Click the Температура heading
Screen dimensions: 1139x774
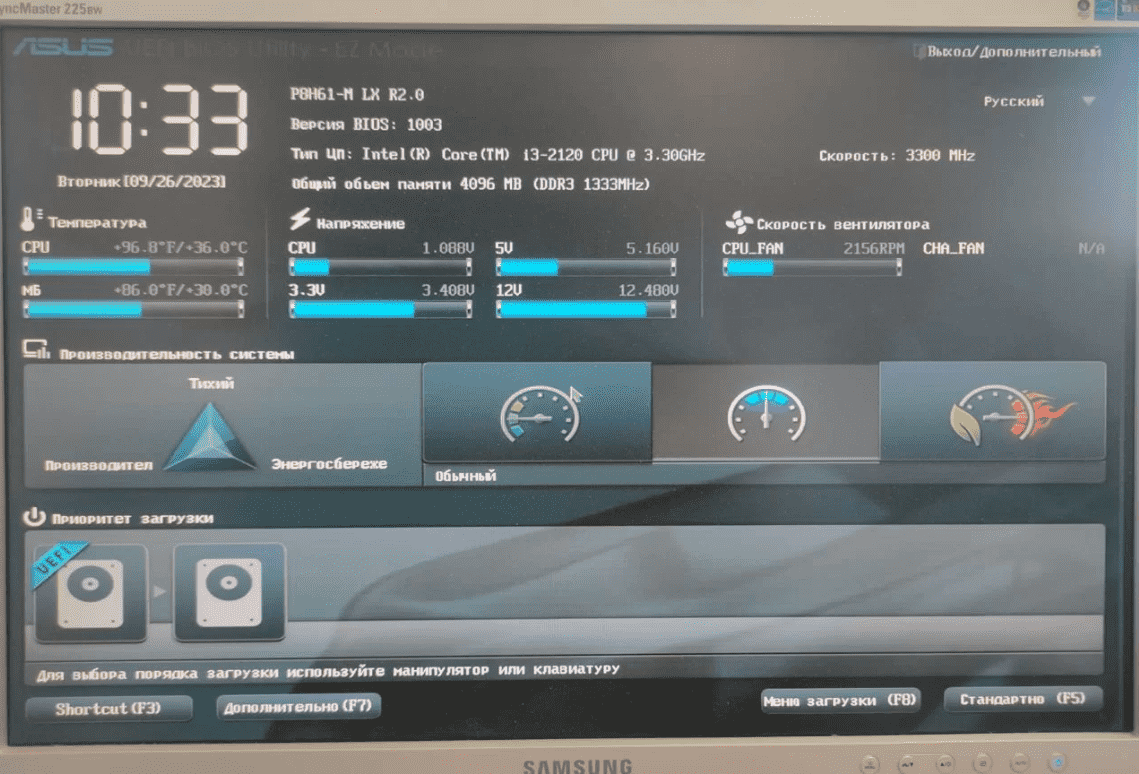click(97, 223)
